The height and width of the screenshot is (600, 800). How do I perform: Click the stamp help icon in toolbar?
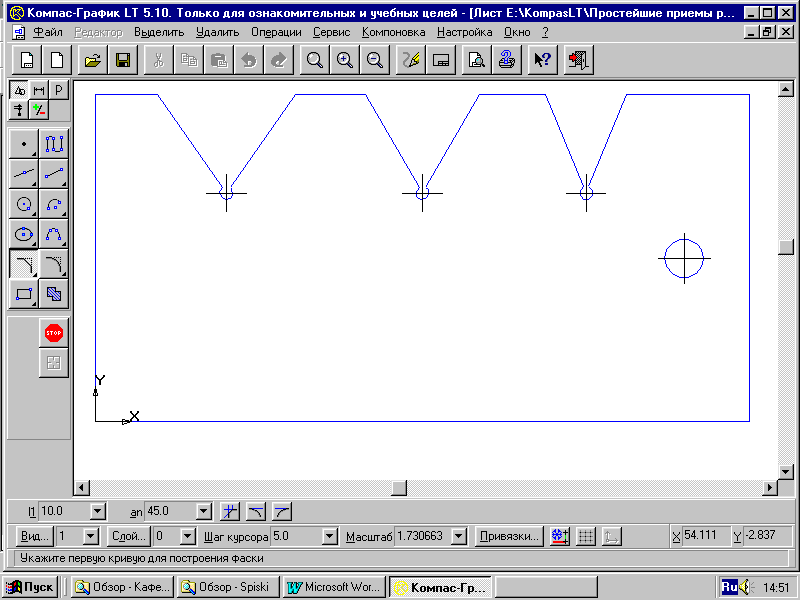[507, 60]
